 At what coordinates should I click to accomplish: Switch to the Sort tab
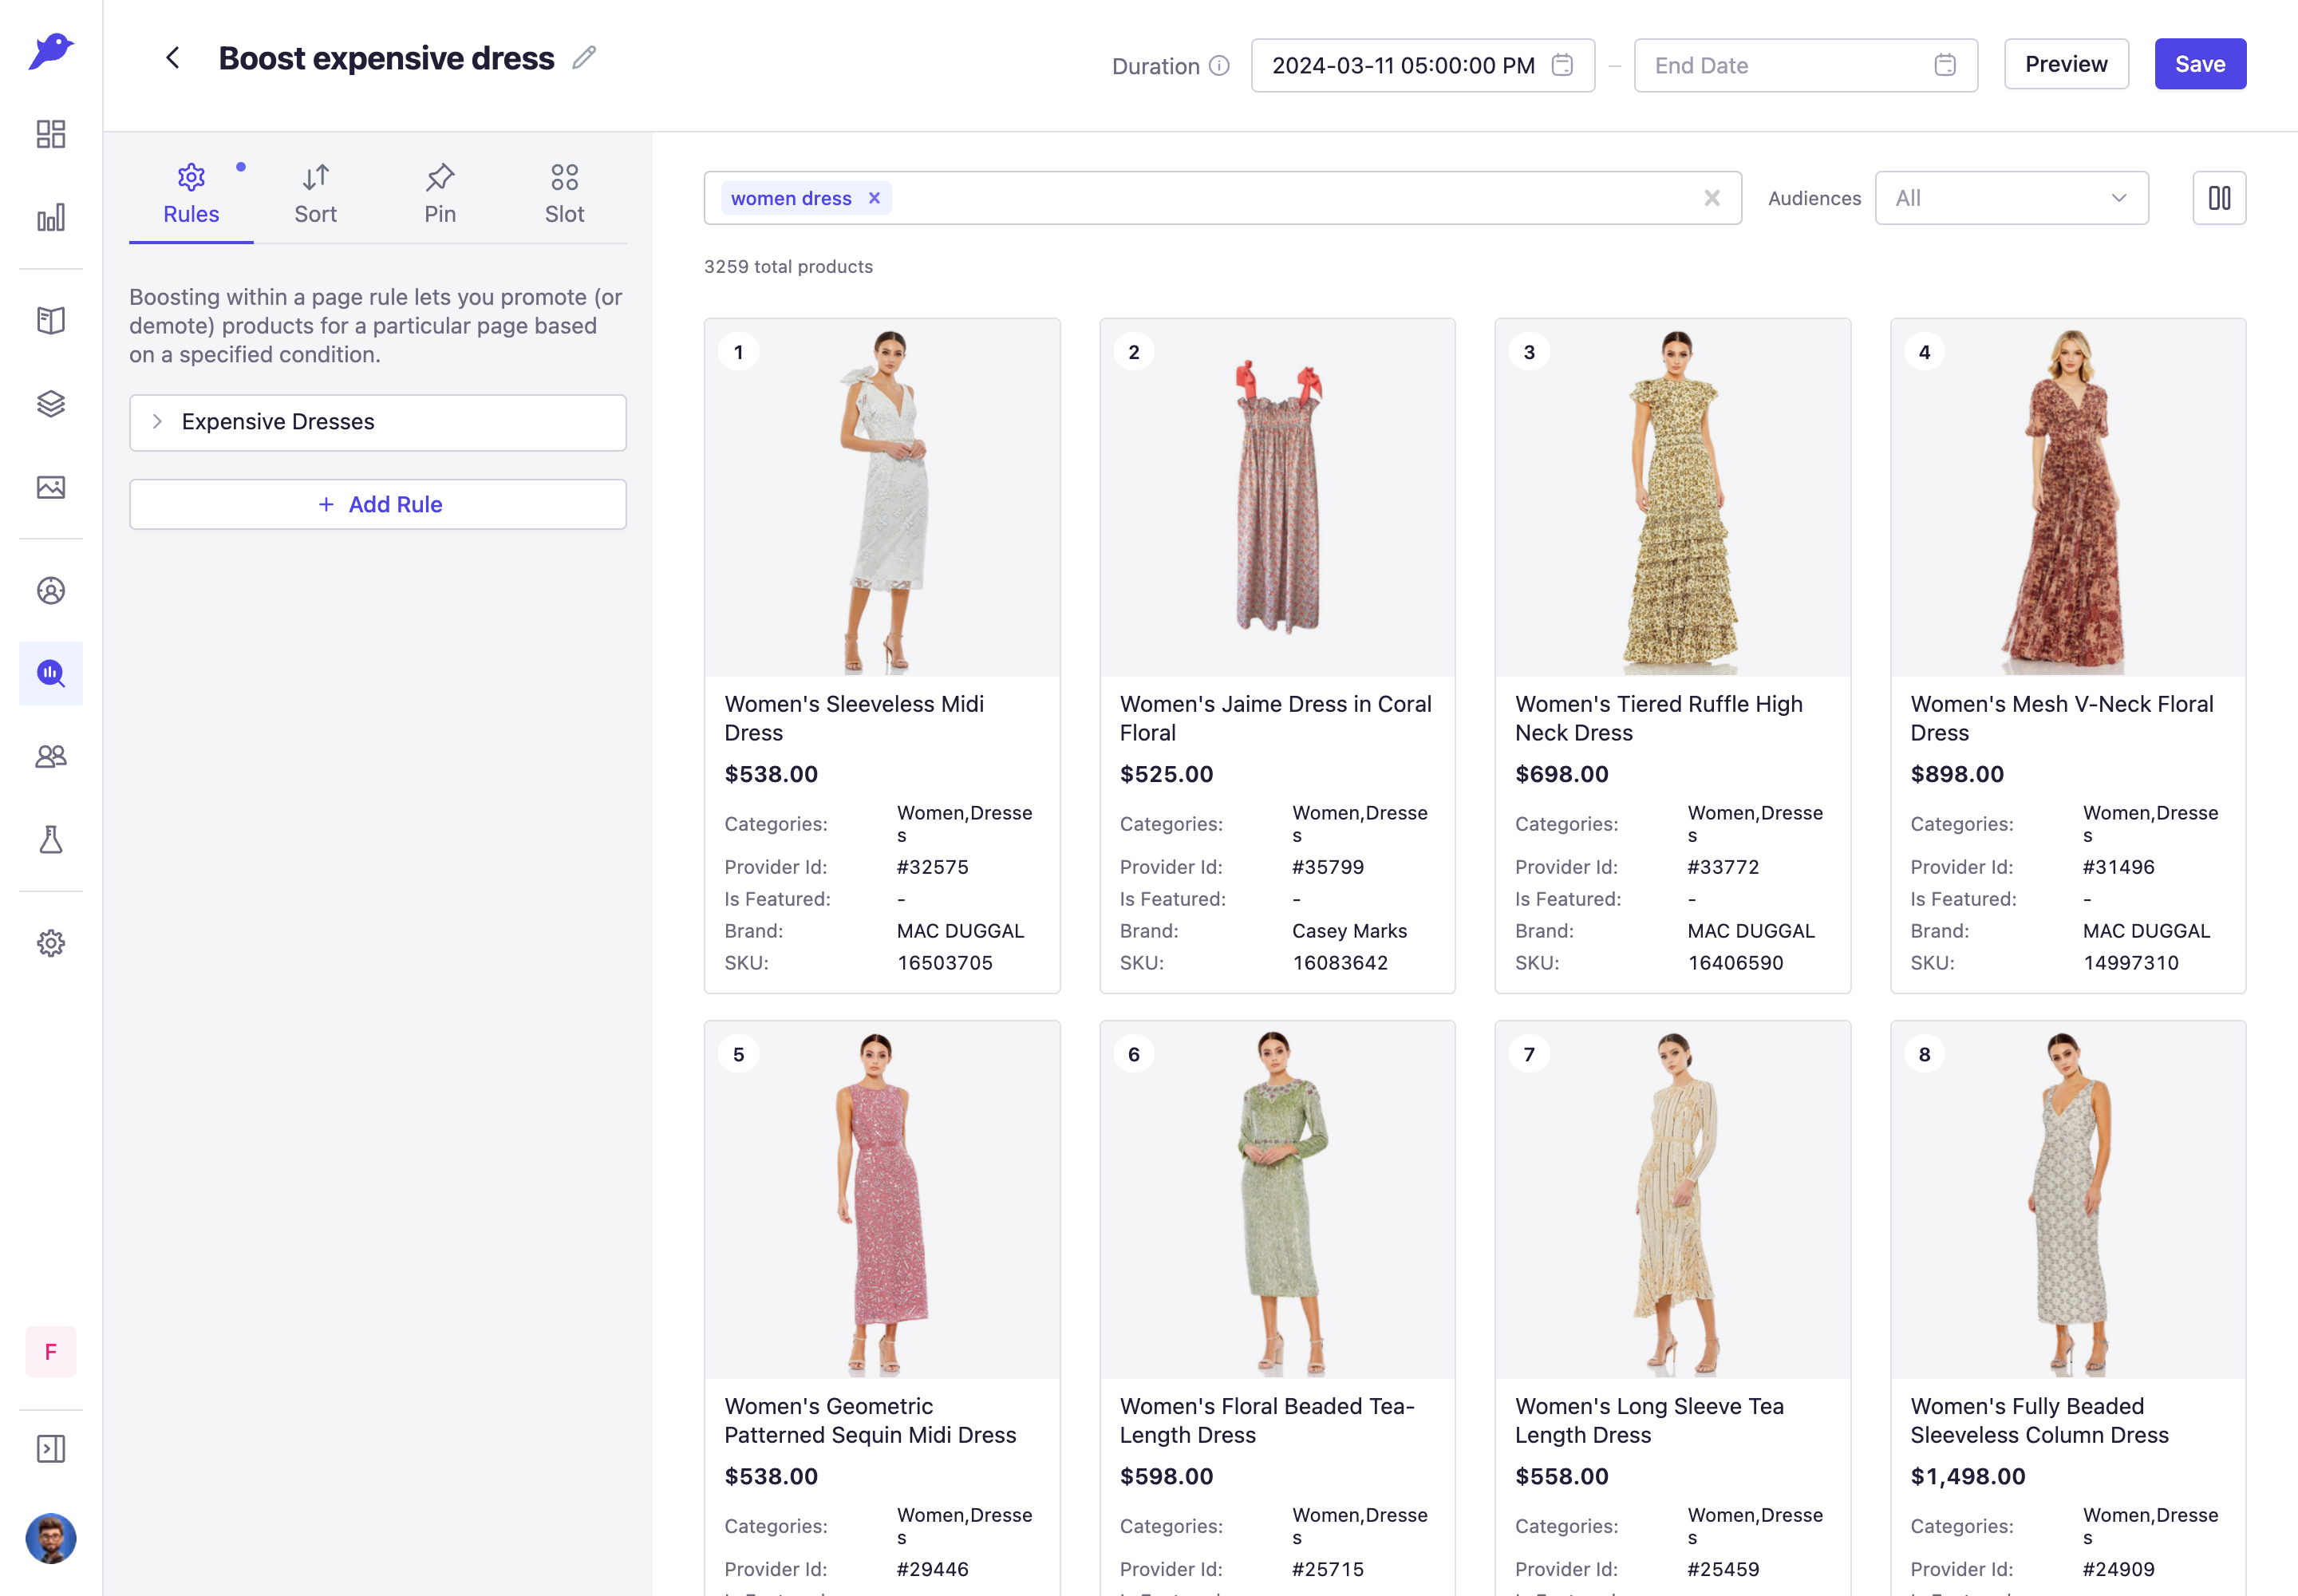315,194
